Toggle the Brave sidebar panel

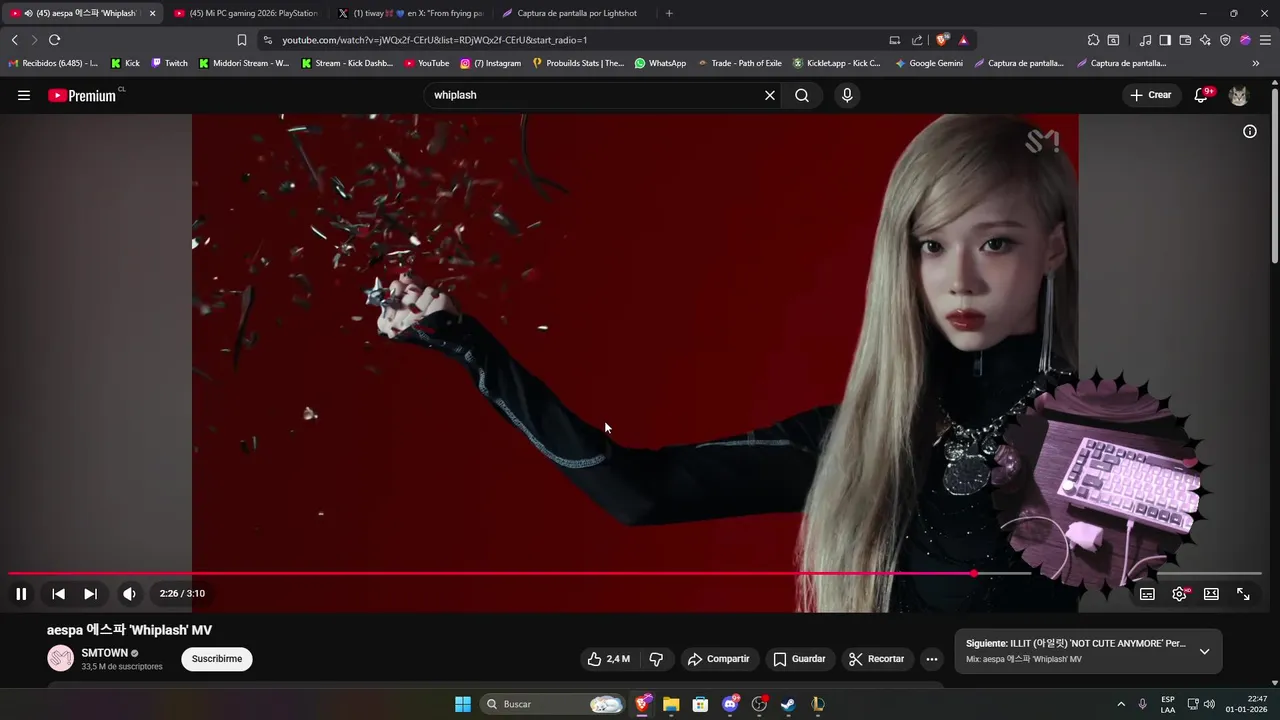[x=1165, y=40]
